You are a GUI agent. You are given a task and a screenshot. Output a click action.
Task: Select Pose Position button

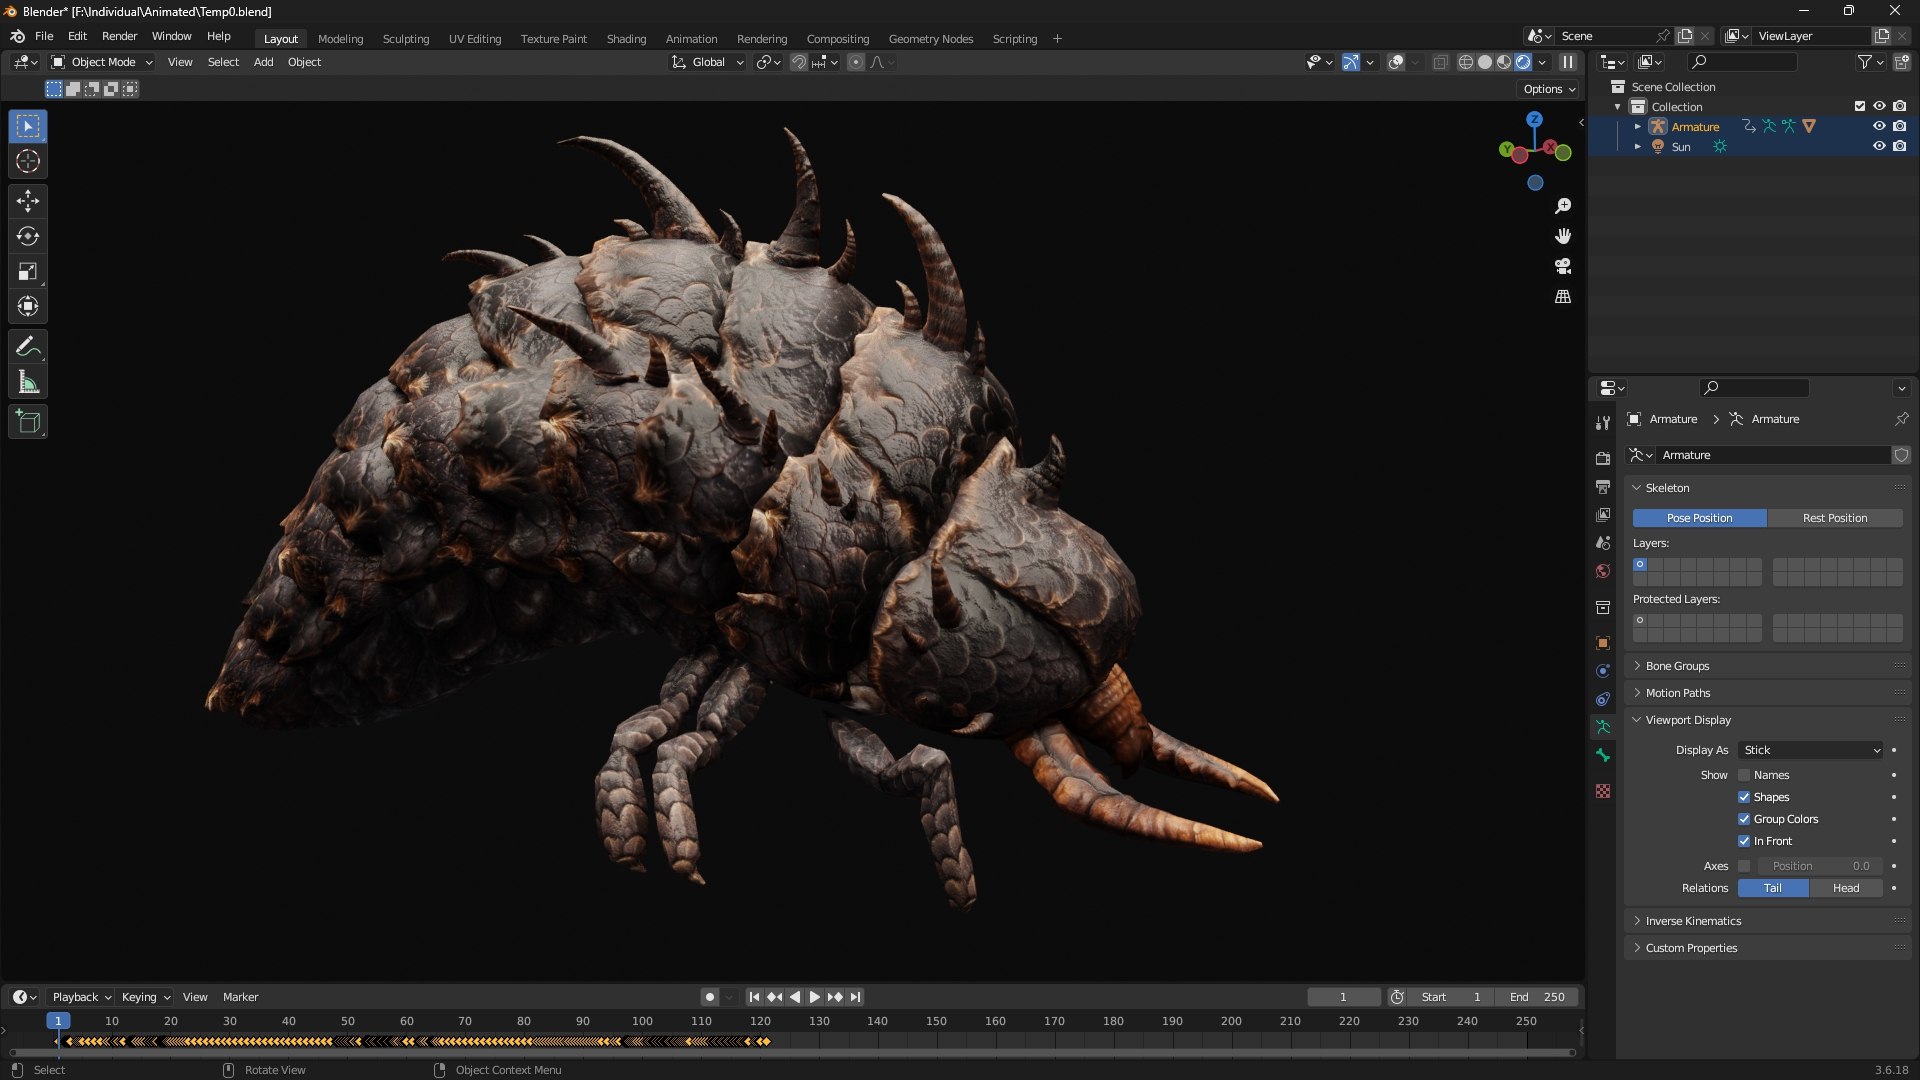point(1699,518)
